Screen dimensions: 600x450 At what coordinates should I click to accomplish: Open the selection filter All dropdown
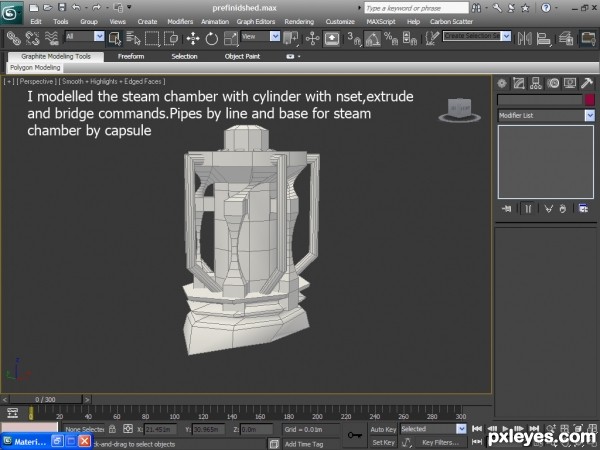[99, 36]
